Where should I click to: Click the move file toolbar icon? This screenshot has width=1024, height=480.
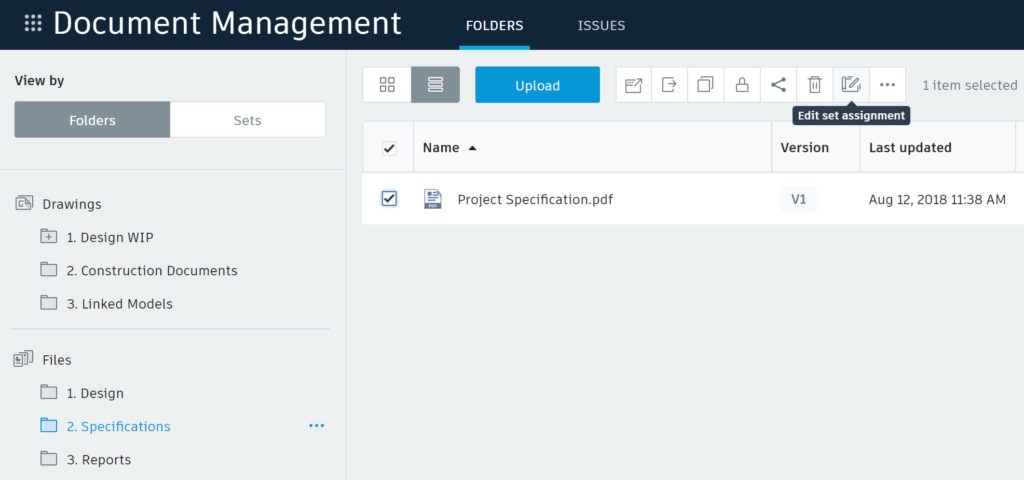coord(669,85)
